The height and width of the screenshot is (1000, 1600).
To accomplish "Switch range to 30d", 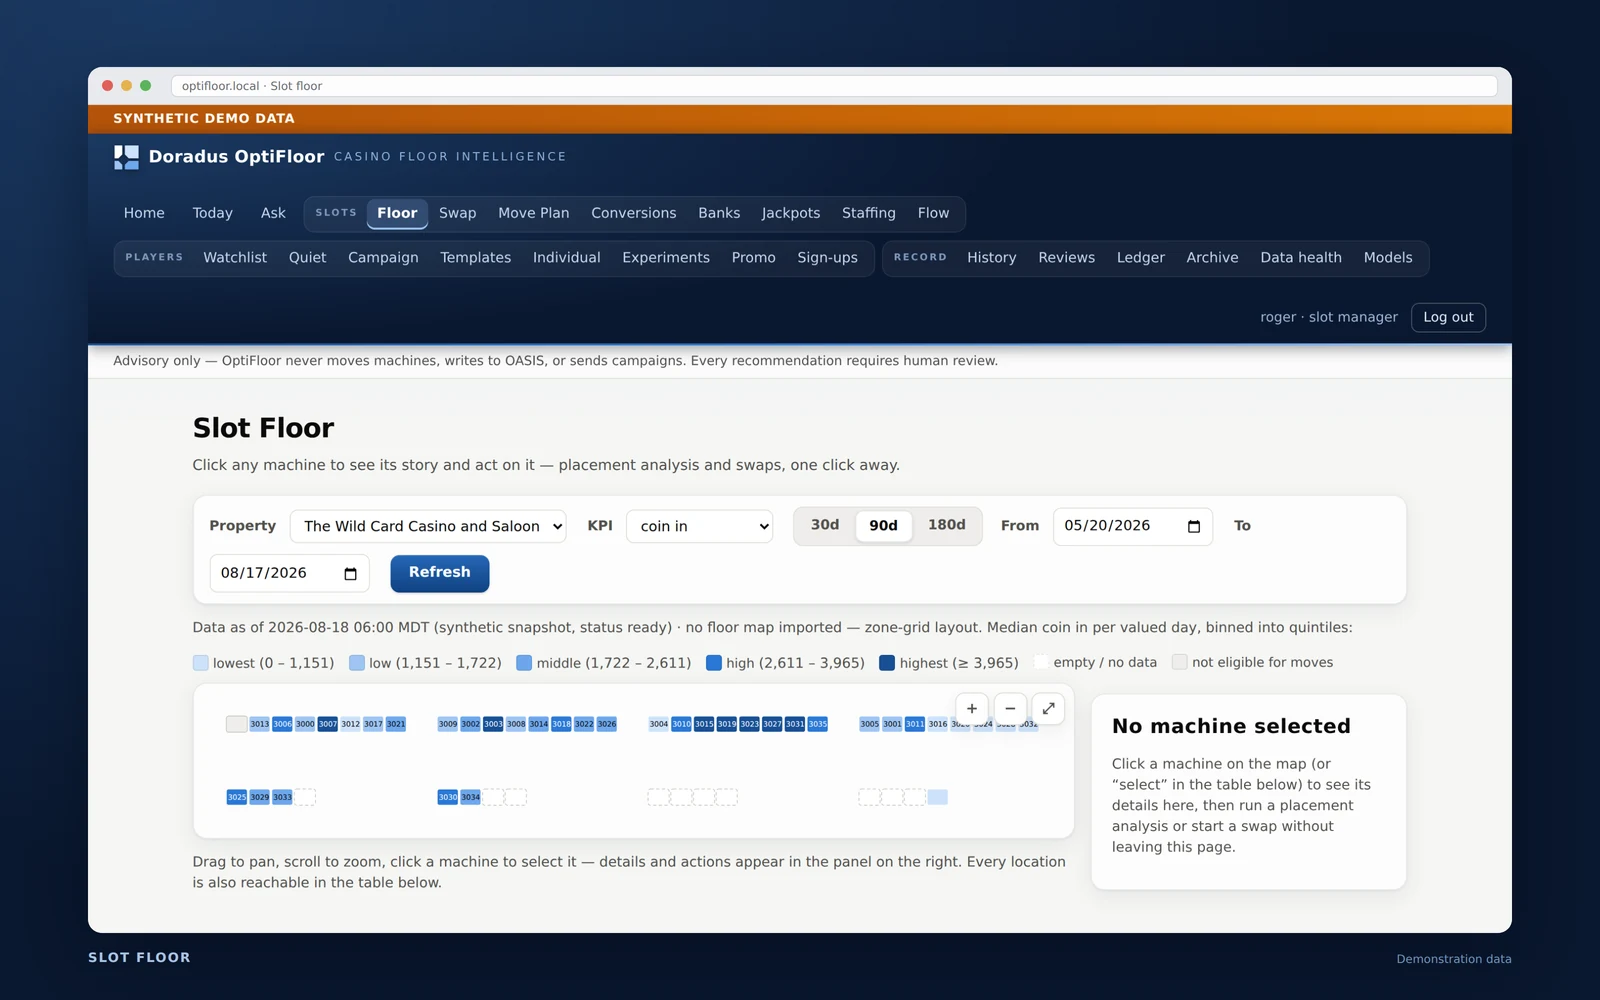I will click(825, 525).
